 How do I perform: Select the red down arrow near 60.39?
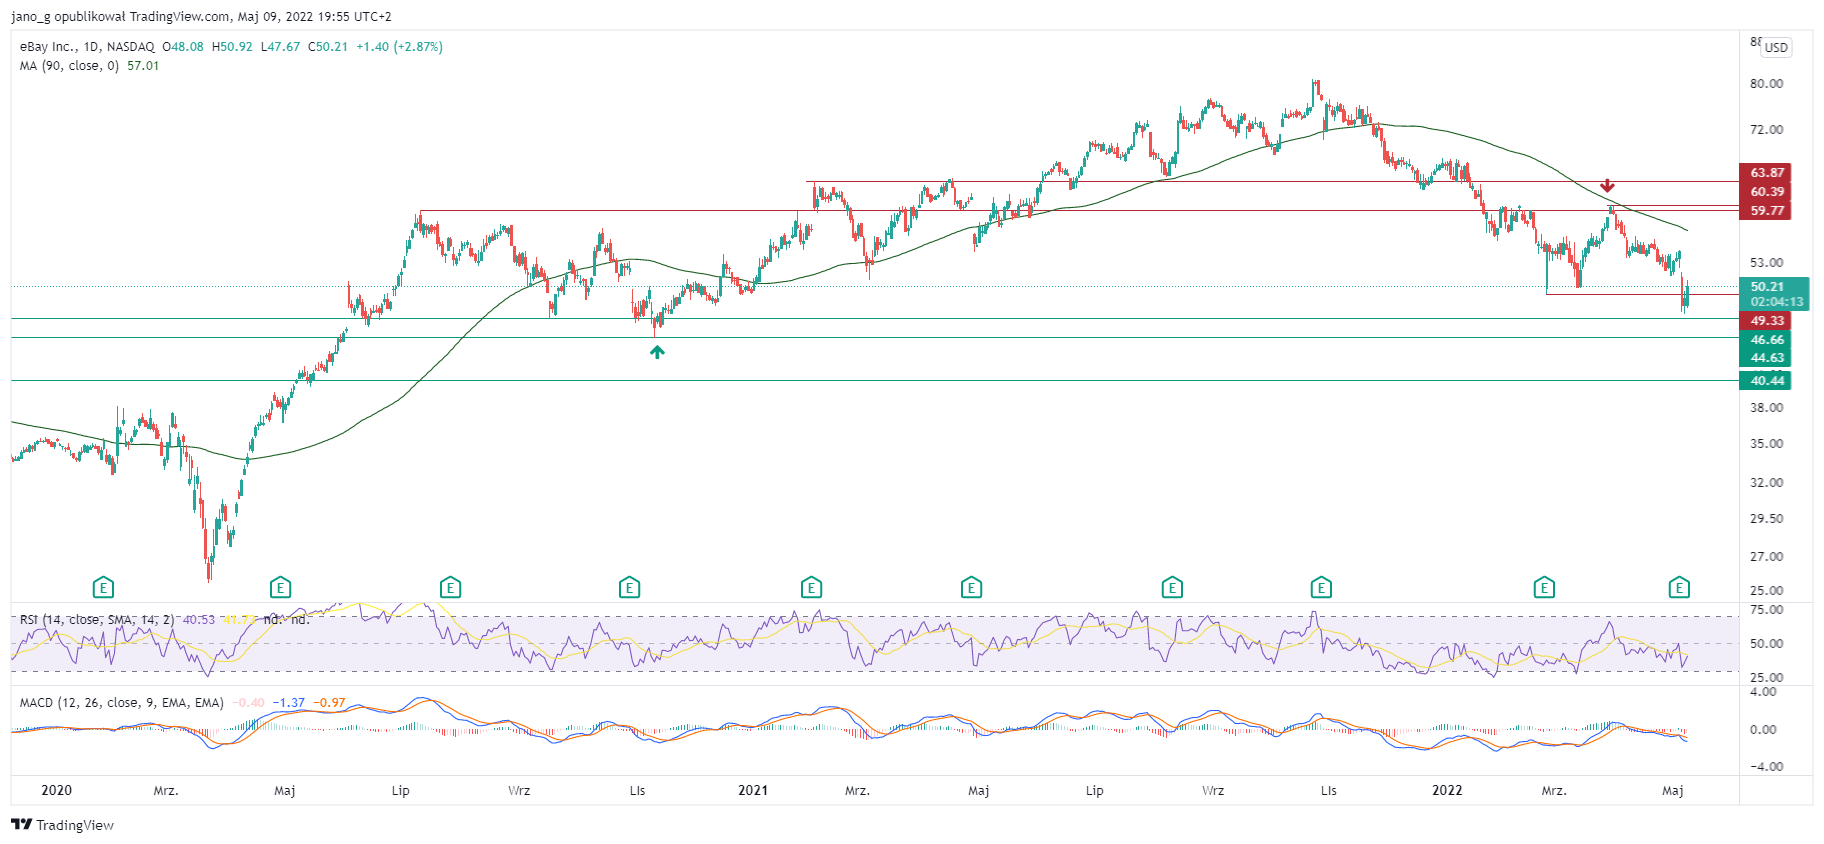(1607, 186)
